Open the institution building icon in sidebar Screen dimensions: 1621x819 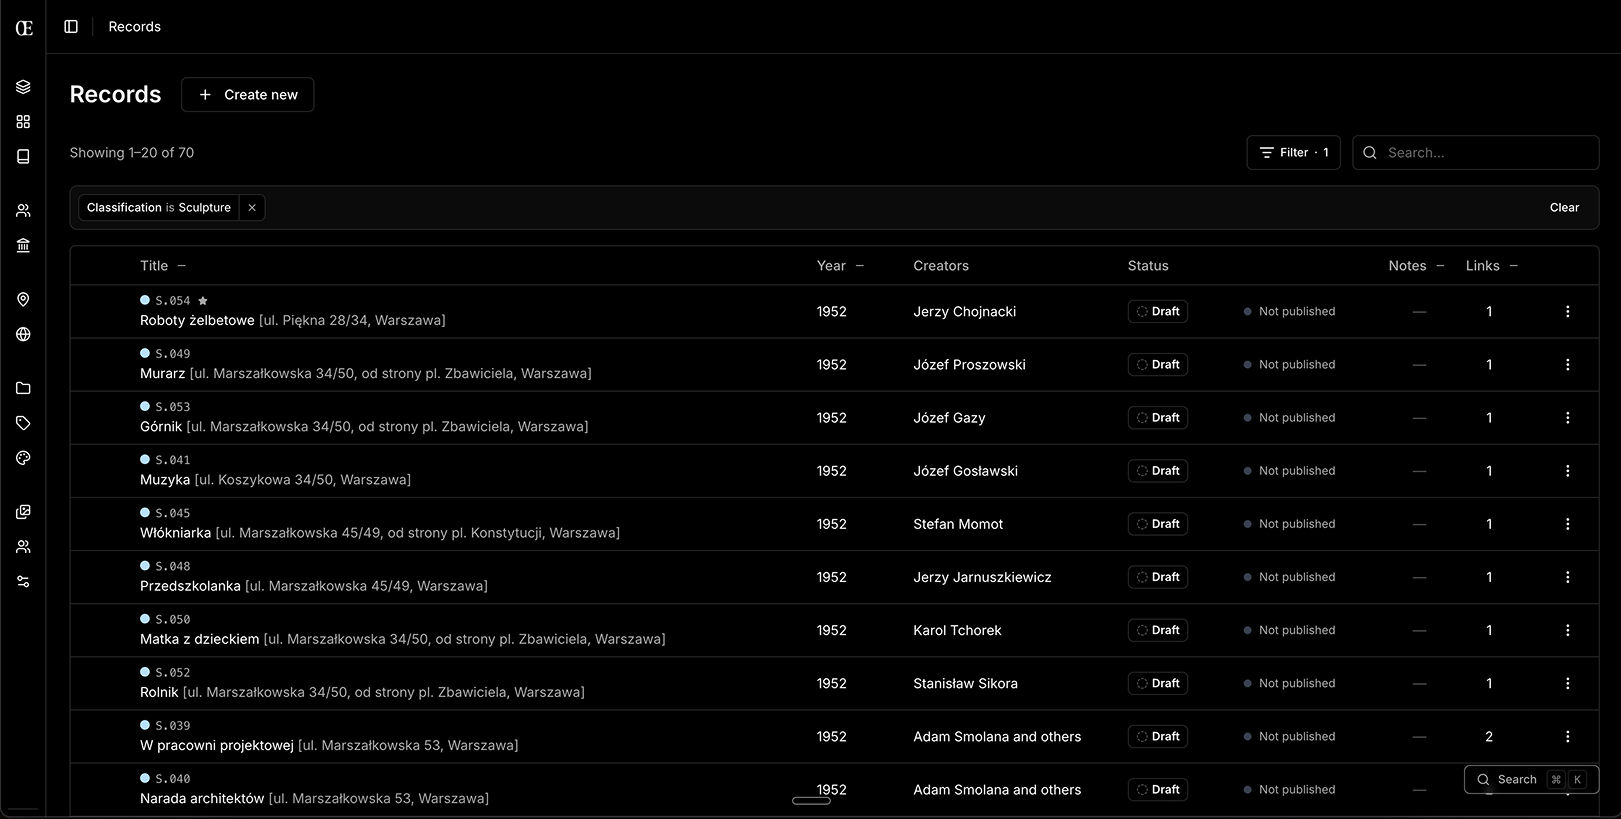pos(23,246)
